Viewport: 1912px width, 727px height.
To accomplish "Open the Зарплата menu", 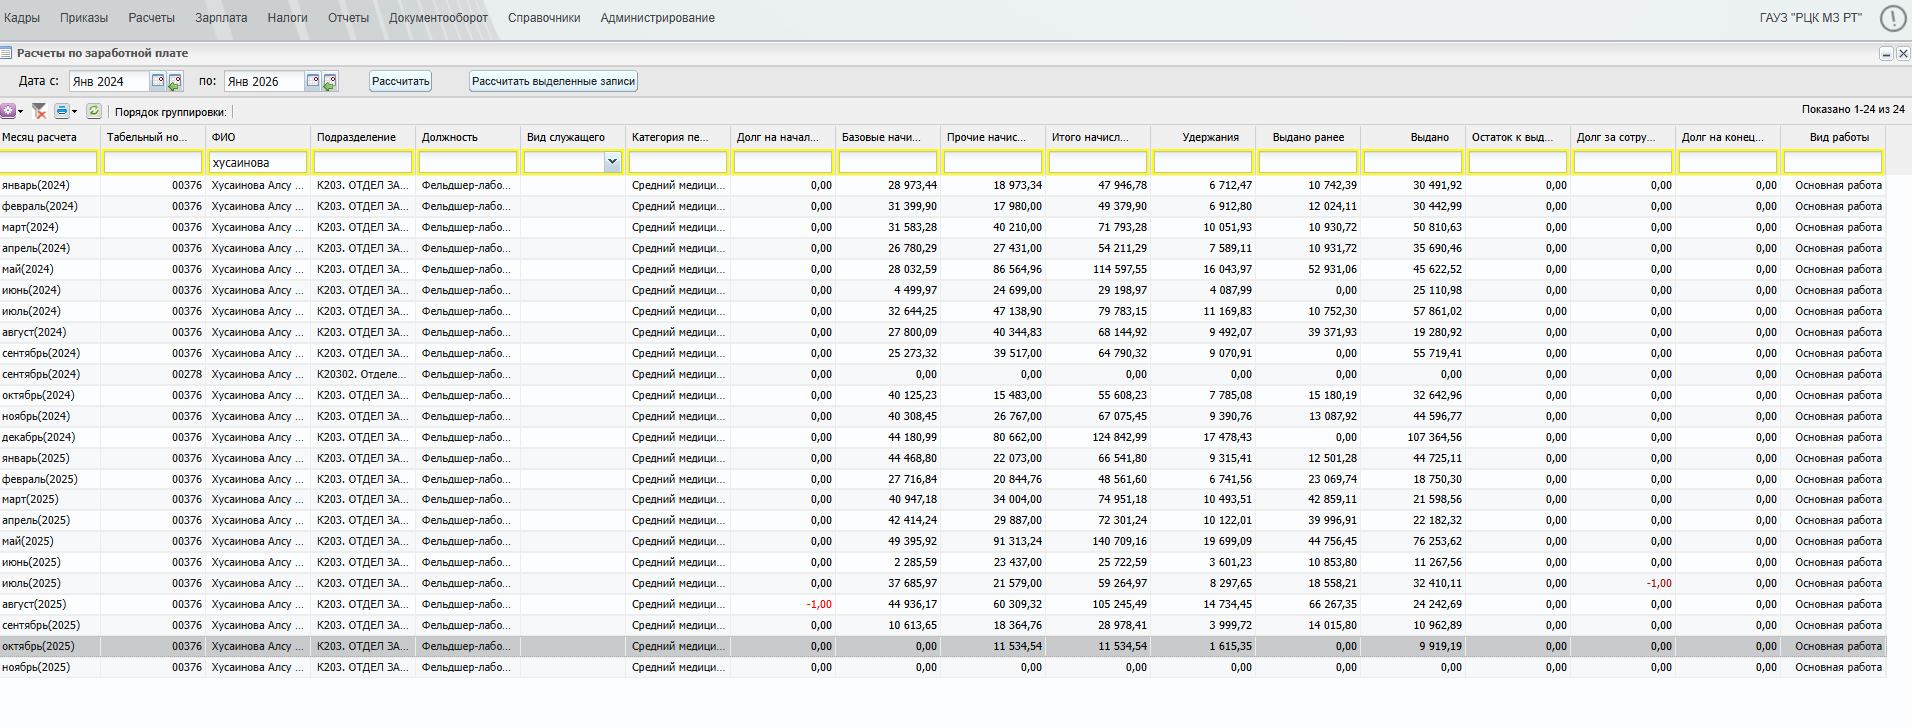I will click(221, 18).
